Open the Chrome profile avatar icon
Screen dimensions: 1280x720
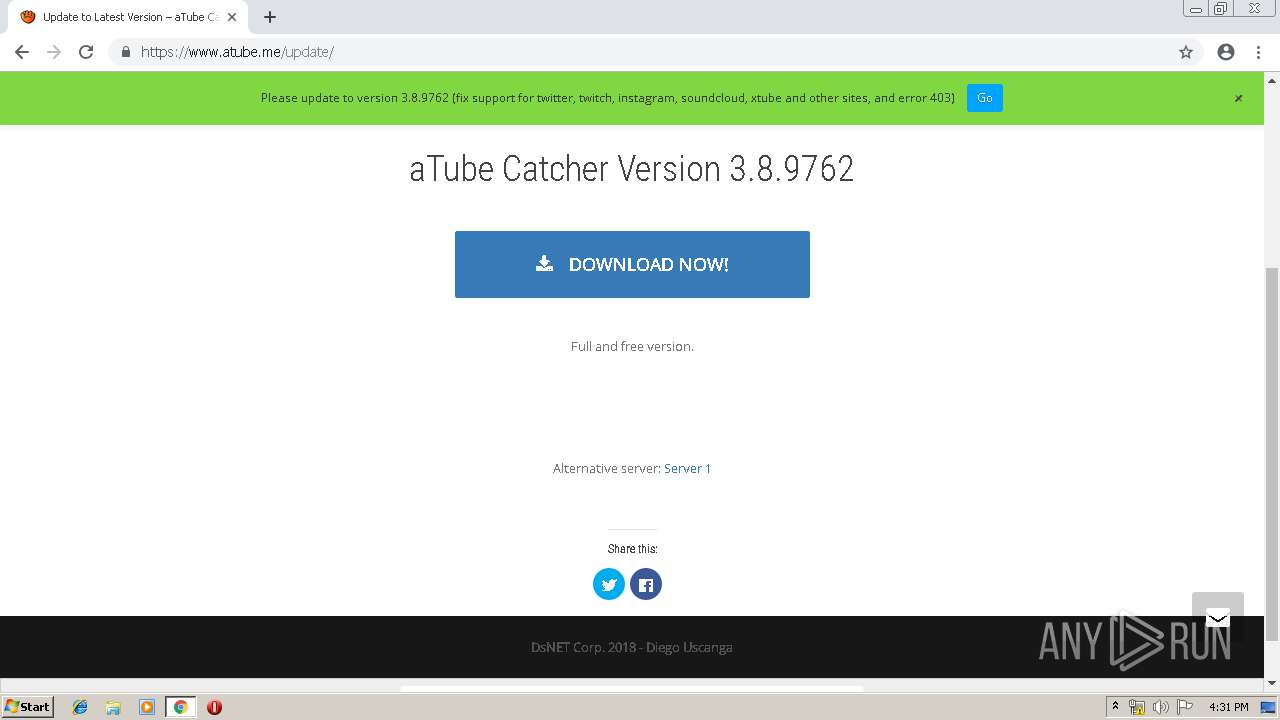tap(1226, 52)
